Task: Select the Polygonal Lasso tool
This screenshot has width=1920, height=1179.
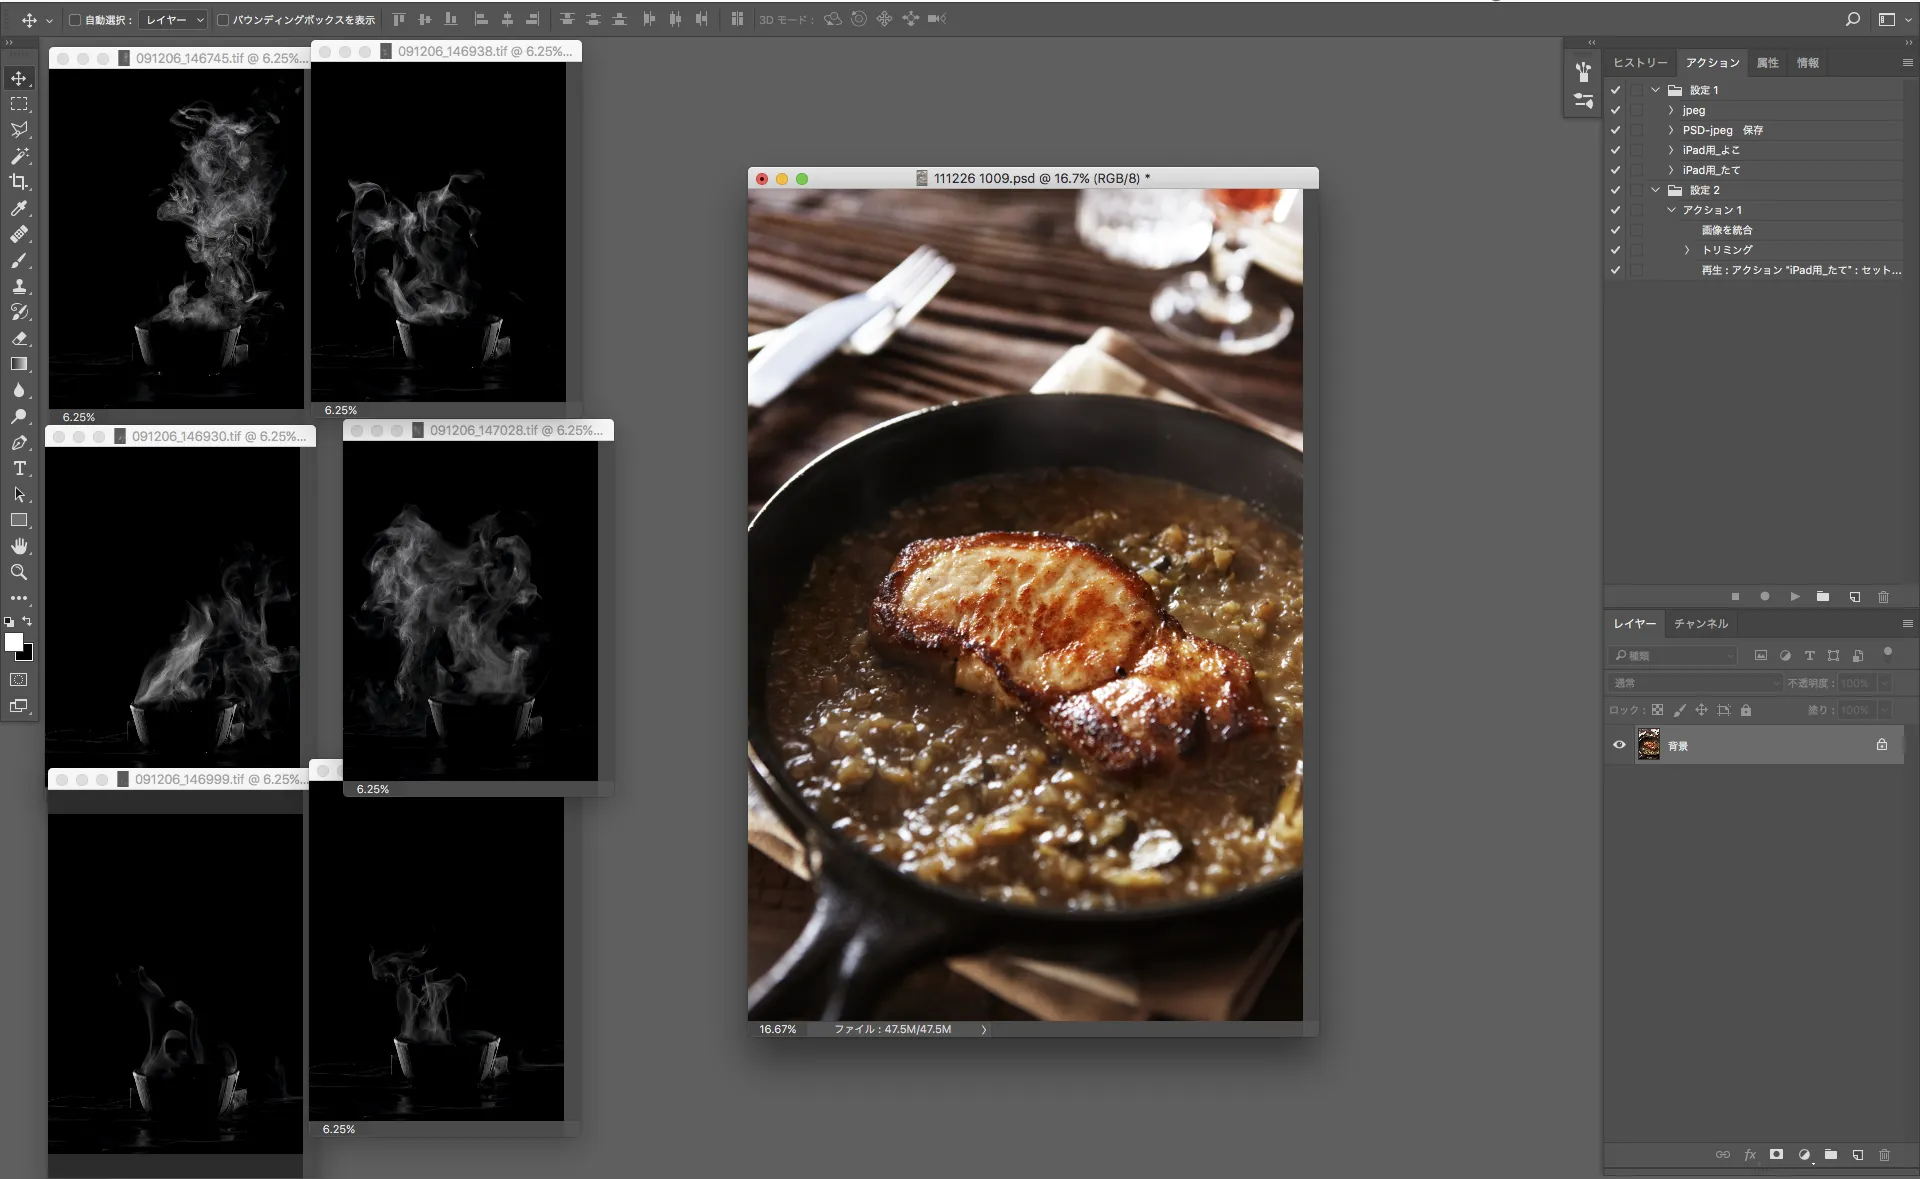Action: (x=19, y=130)
